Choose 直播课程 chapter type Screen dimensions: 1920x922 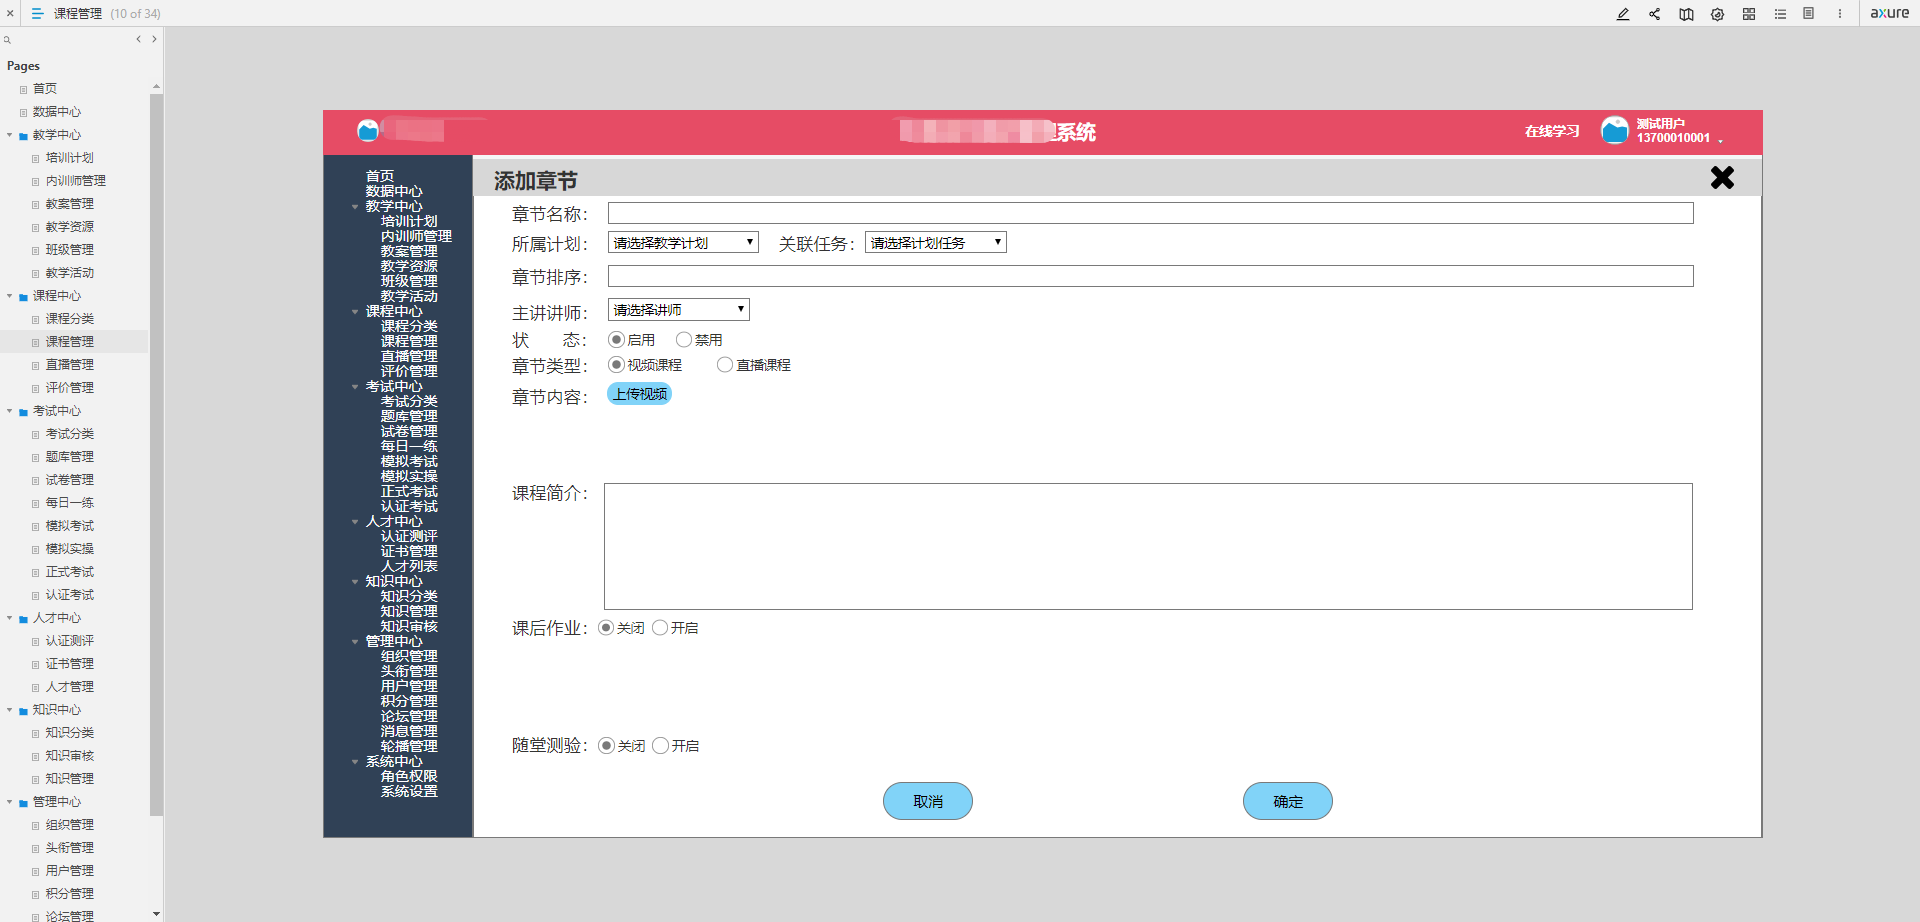click(725, 365)
